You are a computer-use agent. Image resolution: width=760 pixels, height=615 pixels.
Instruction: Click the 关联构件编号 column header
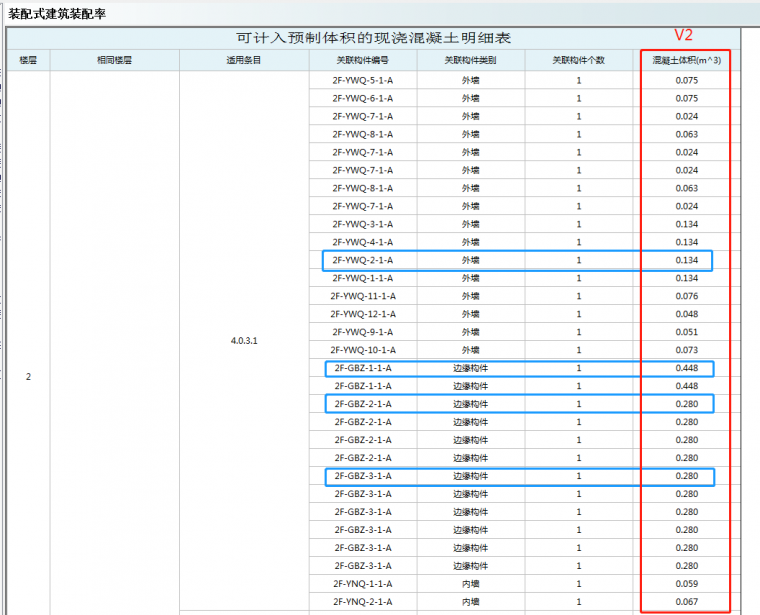[363, 60]
